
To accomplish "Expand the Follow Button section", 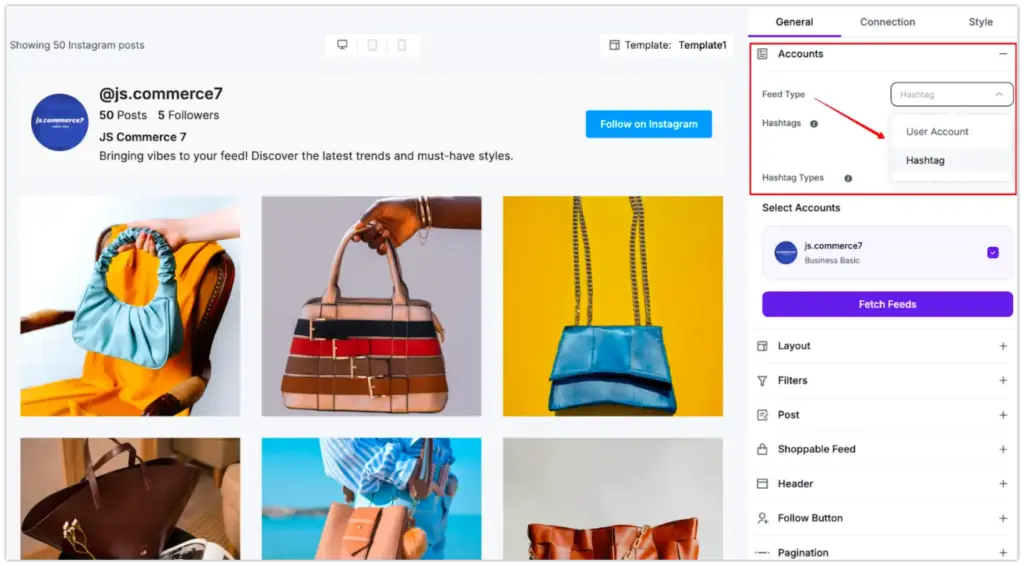I will [1003, 518].
